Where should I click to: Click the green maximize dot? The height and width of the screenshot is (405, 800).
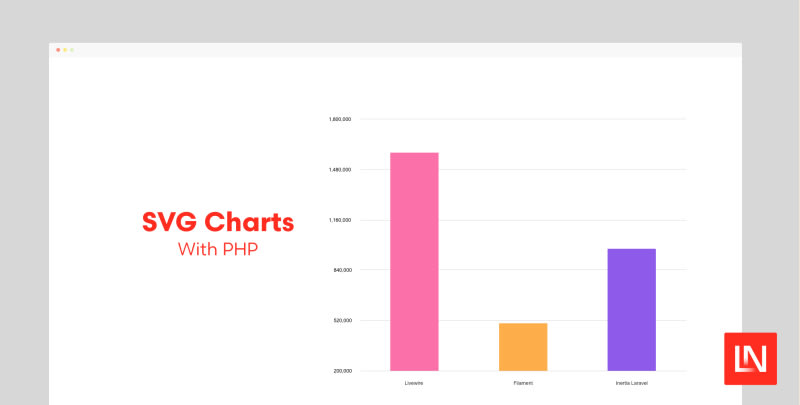point(72,50)
